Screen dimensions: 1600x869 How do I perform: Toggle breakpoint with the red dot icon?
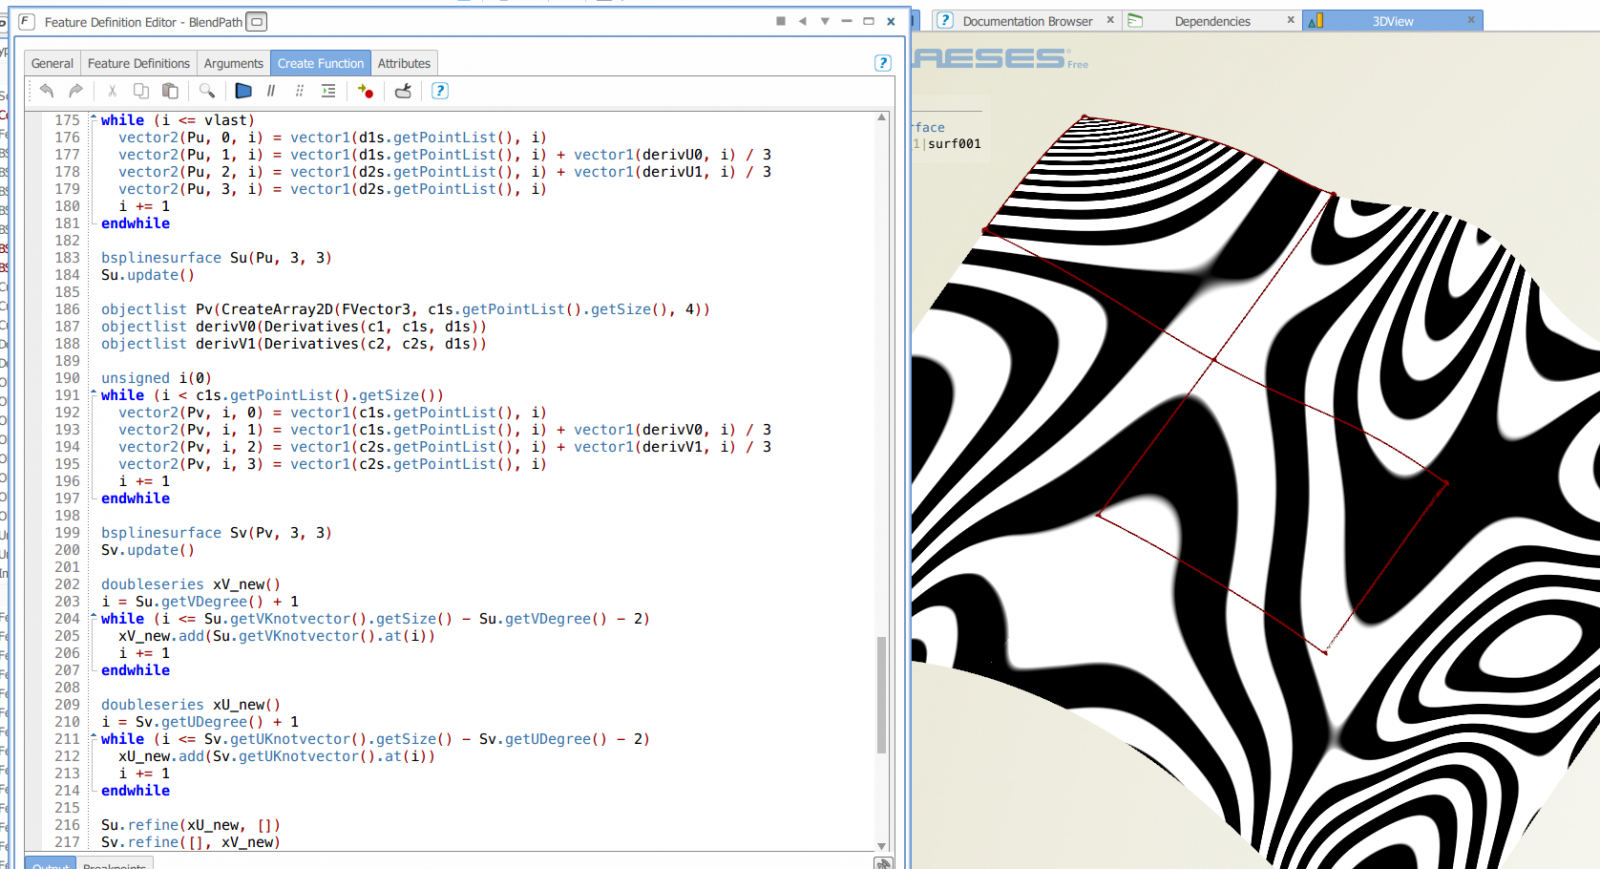point(365,91)
